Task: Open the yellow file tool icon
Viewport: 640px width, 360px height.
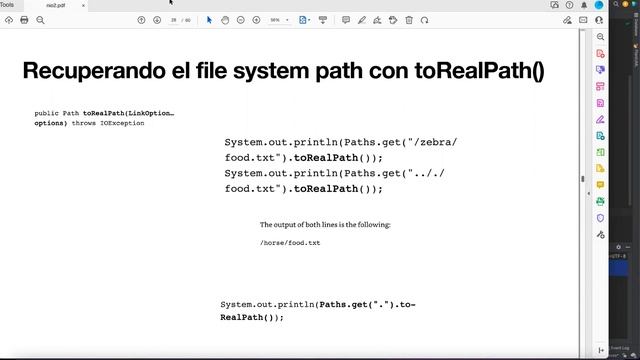Action: 600,169
